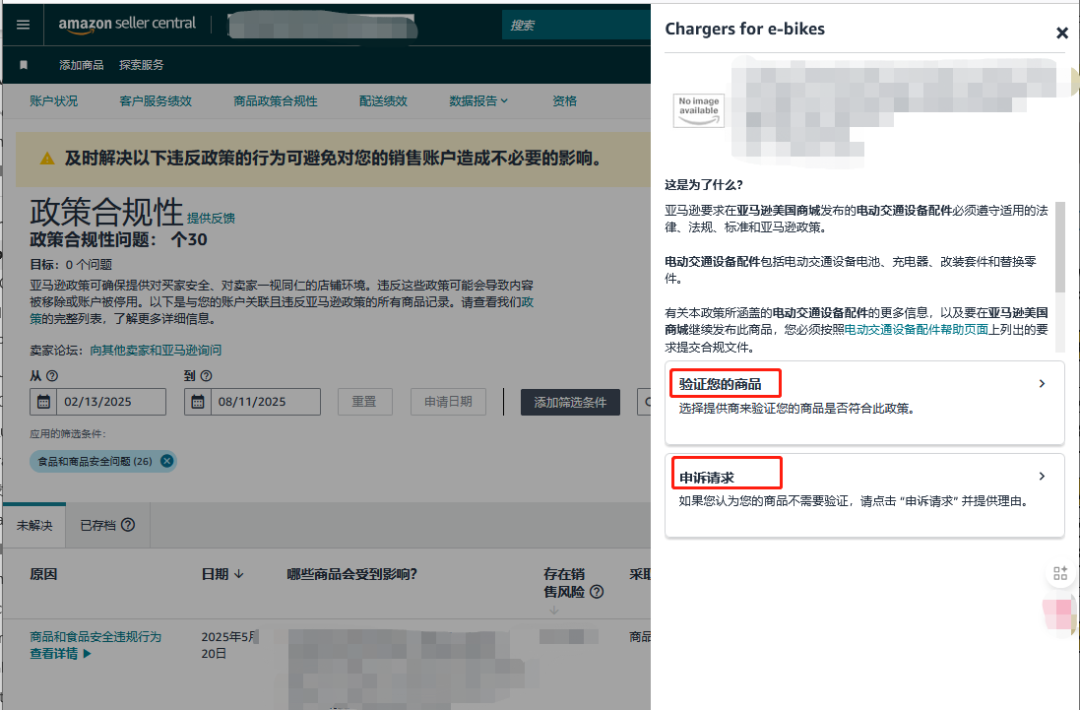Click the 重置 button

pyautogui.click(x=364, y=401)
